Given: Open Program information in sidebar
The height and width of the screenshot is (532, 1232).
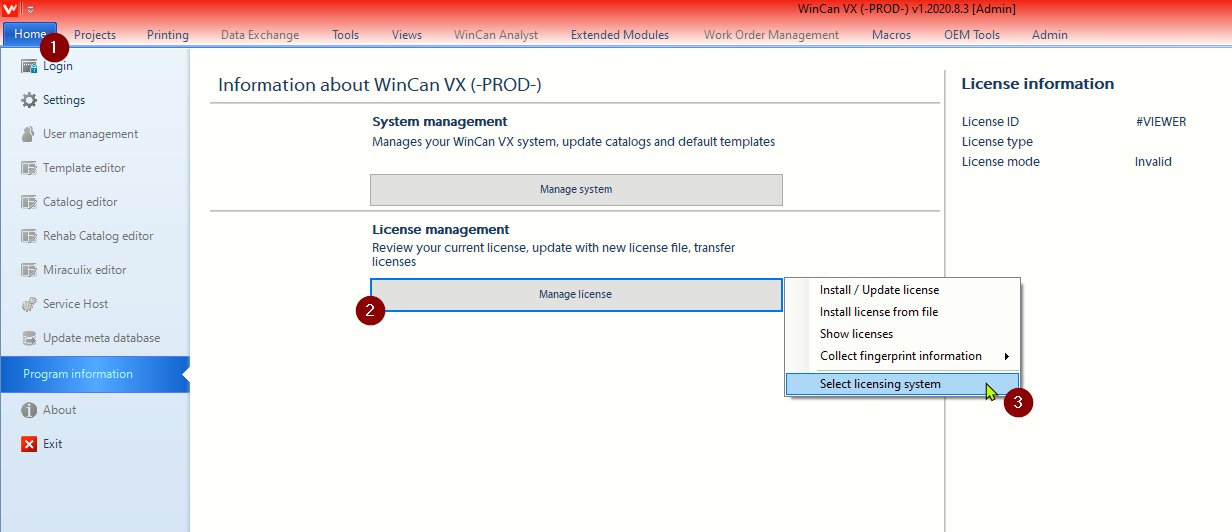Looking at the screenshot, I should click(94, 374).
